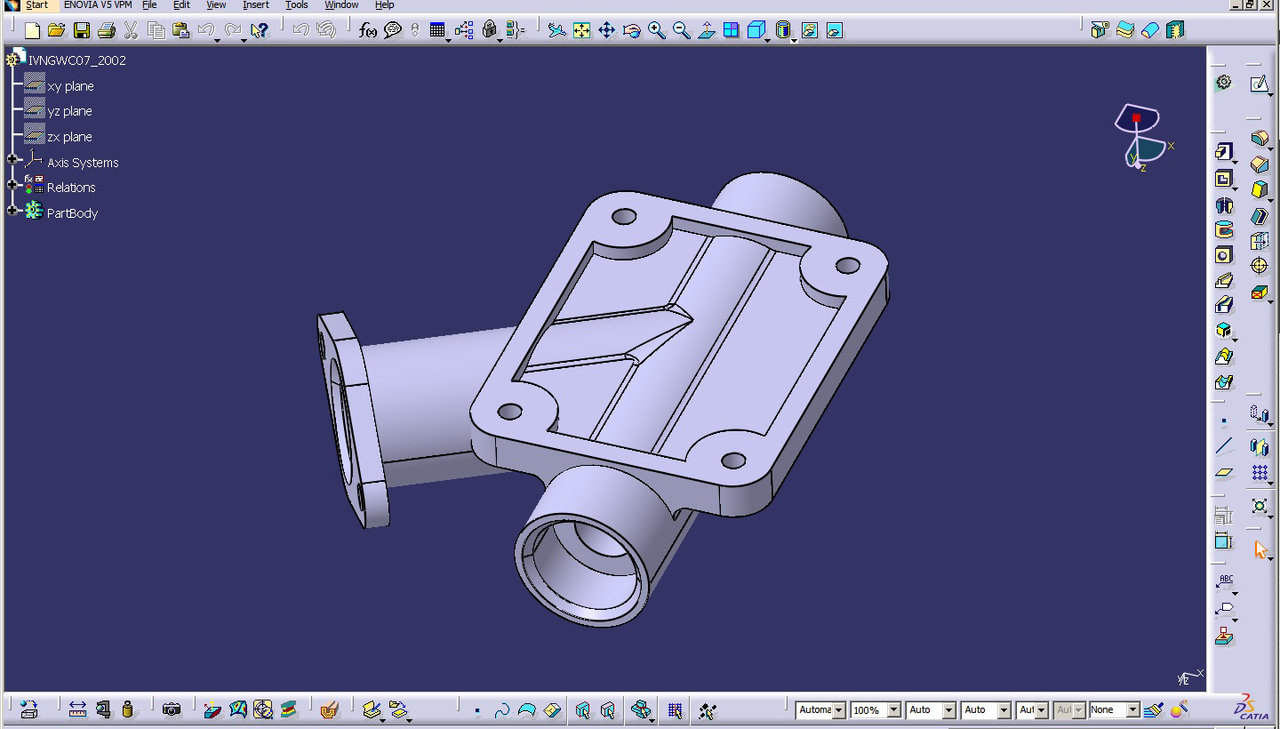This screenshot has width=1280, height=729.
Task: Open the Design Table icon
Action: (x=437, y=30)
